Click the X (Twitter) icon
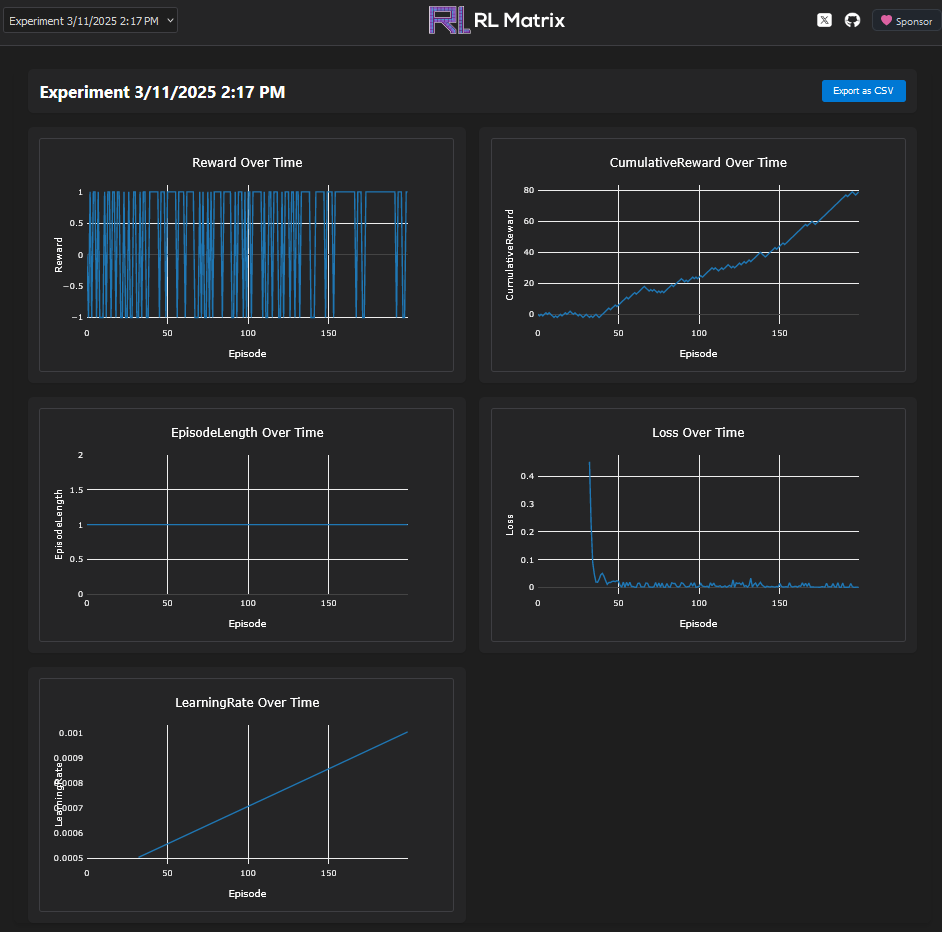The image size is (942, 932). [824, 19]
